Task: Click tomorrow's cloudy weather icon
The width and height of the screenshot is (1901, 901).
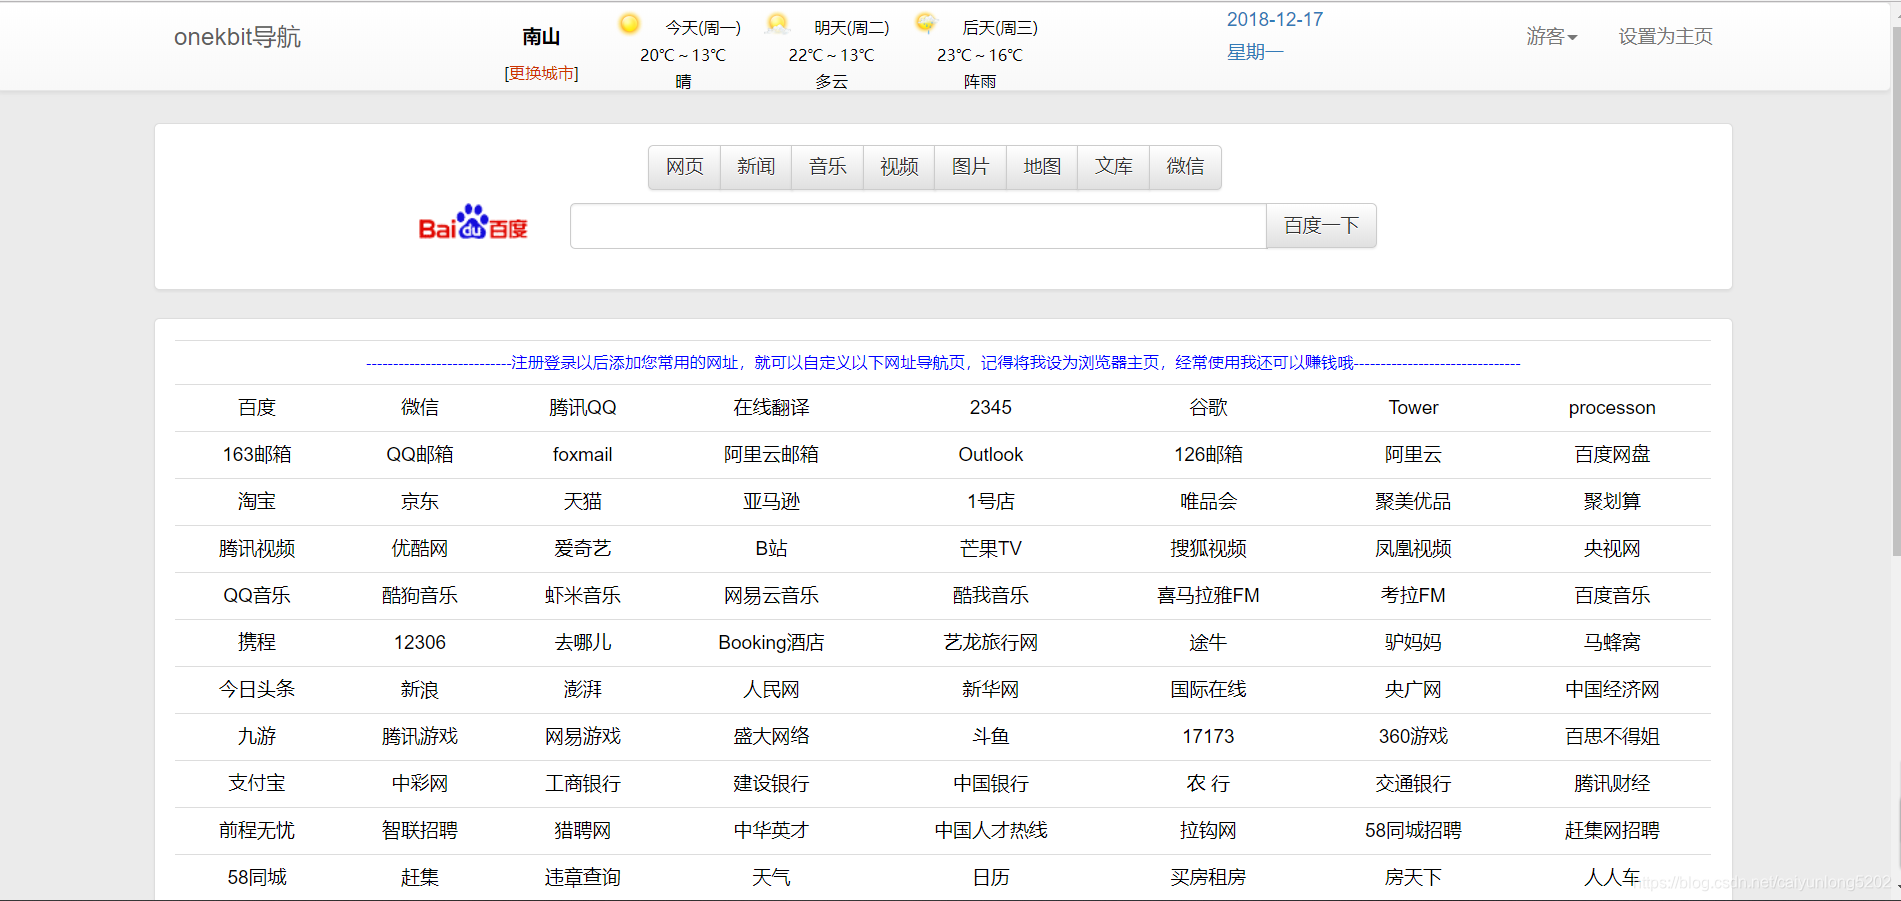Action: 777,24
